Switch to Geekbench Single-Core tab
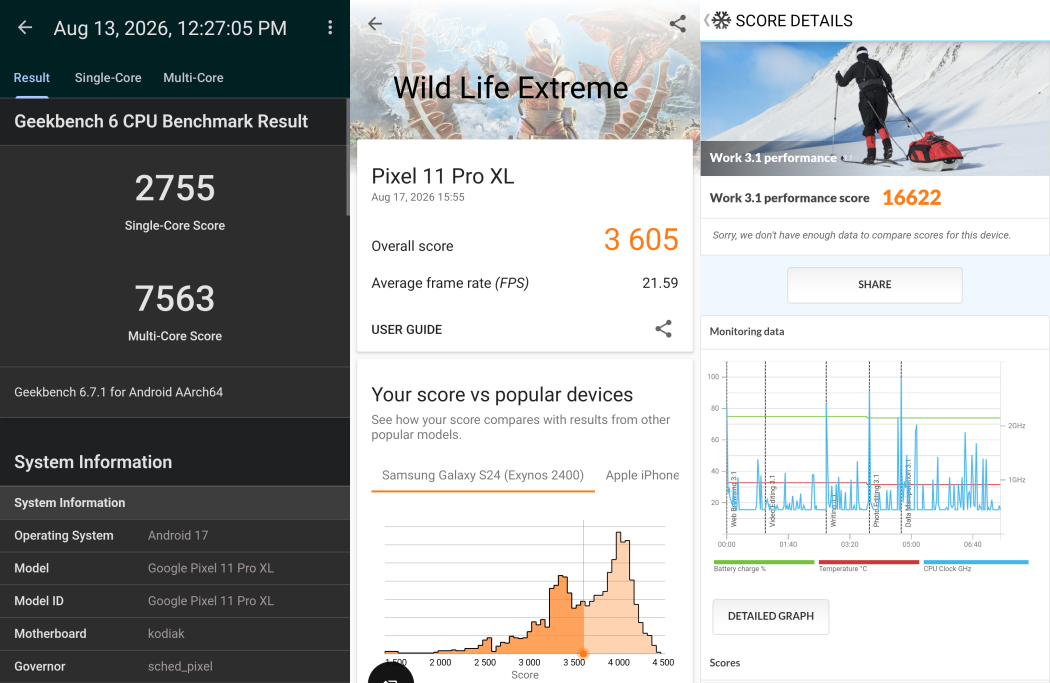The height and width of the screenshot is (683, 1050). point(108,78)
